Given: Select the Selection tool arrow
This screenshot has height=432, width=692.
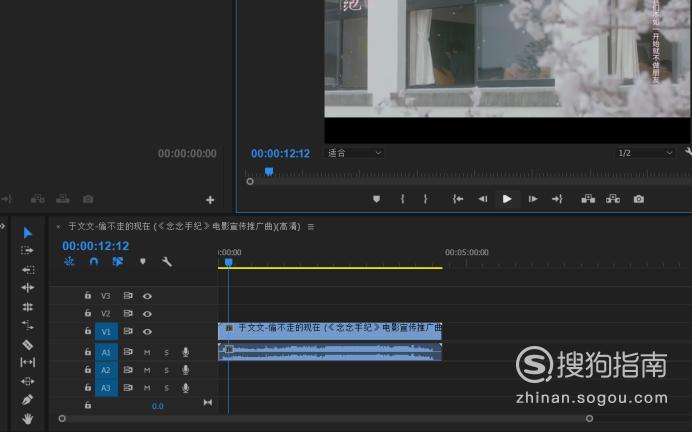Looking at the screenshot, I should (27, 232).
